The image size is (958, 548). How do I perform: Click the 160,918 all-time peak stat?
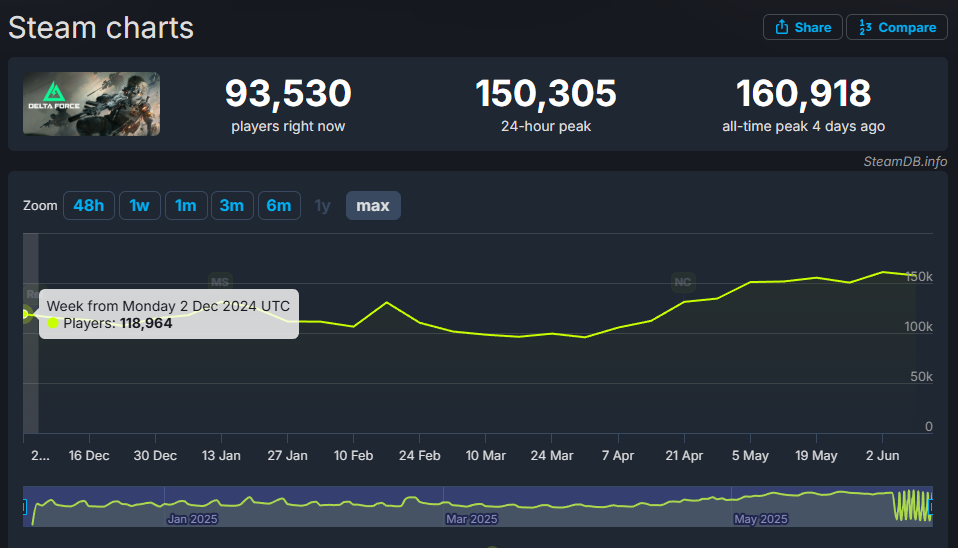pos(803,94)
